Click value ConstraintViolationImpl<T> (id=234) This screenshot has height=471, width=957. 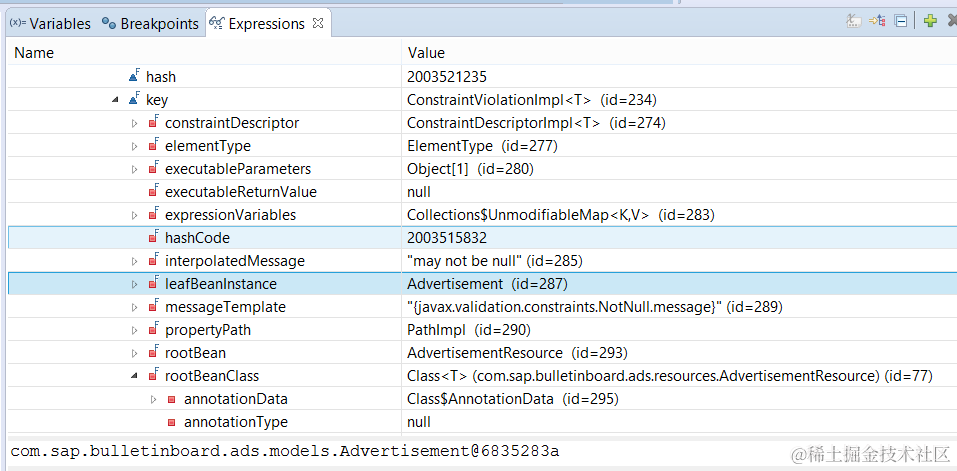[x=532, y=100]
